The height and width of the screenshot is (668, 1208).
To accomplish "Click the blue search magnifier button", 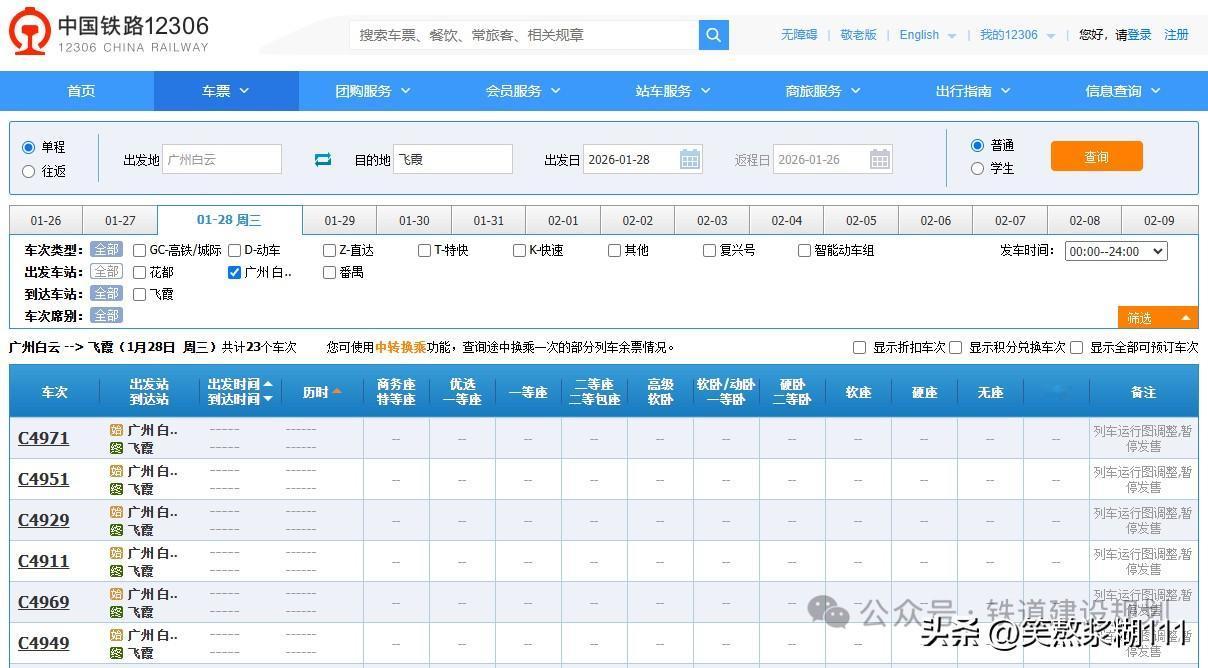I will 713,35.
